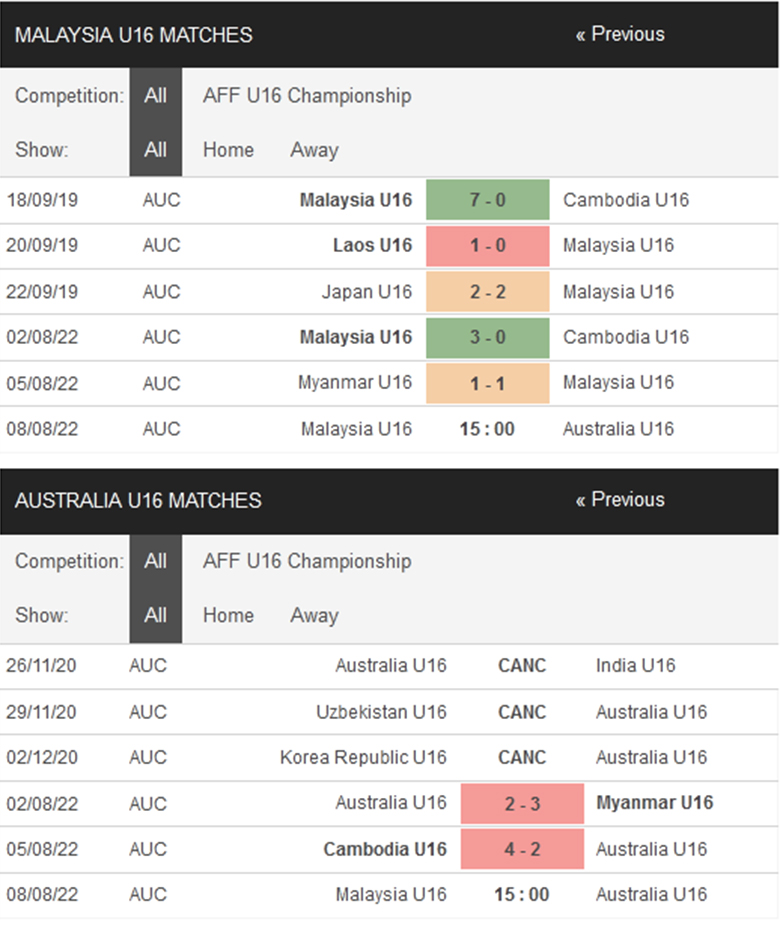Click Korea Republic U16 team name
The image size is (780, 934).
tap(363, 757)
